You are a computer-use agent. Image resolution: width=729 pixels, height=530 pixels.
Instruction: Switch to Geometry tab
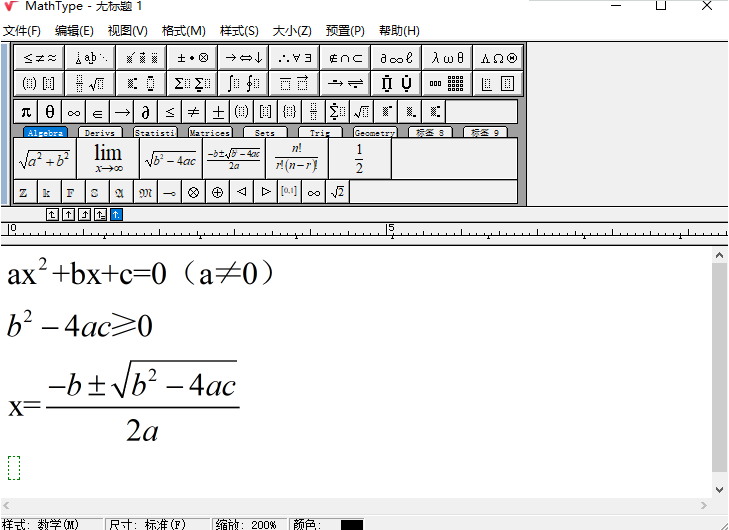[375, 132]
